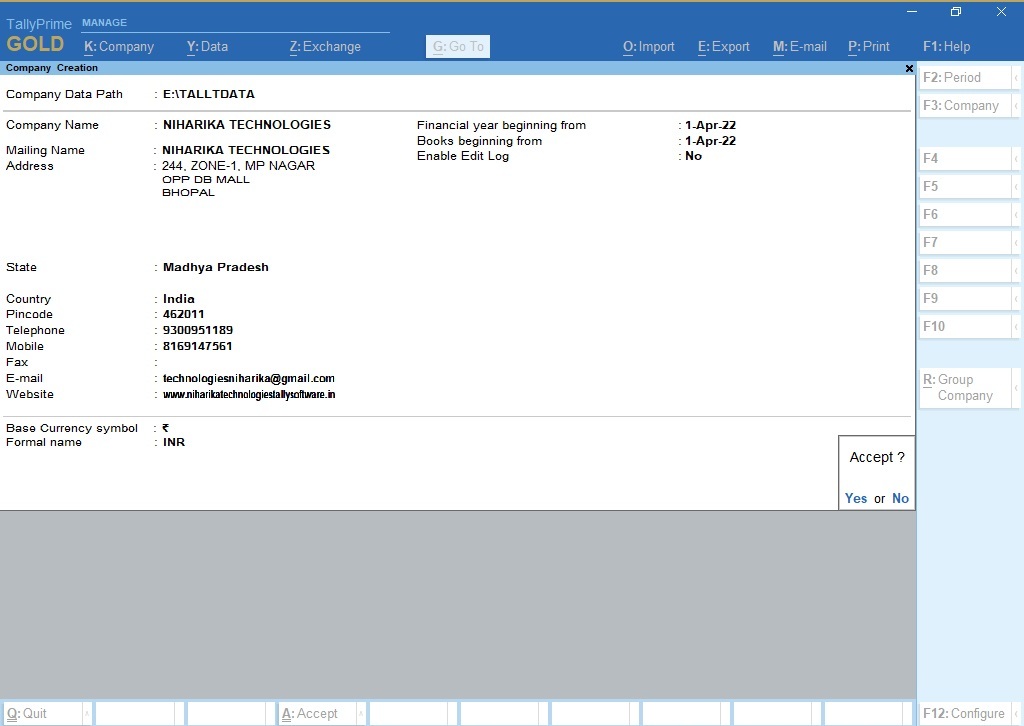Image resolution: width=1024 pixels, height=726 pixels.
Task: Open the K: Company menu
Action: tap(119, 46)
